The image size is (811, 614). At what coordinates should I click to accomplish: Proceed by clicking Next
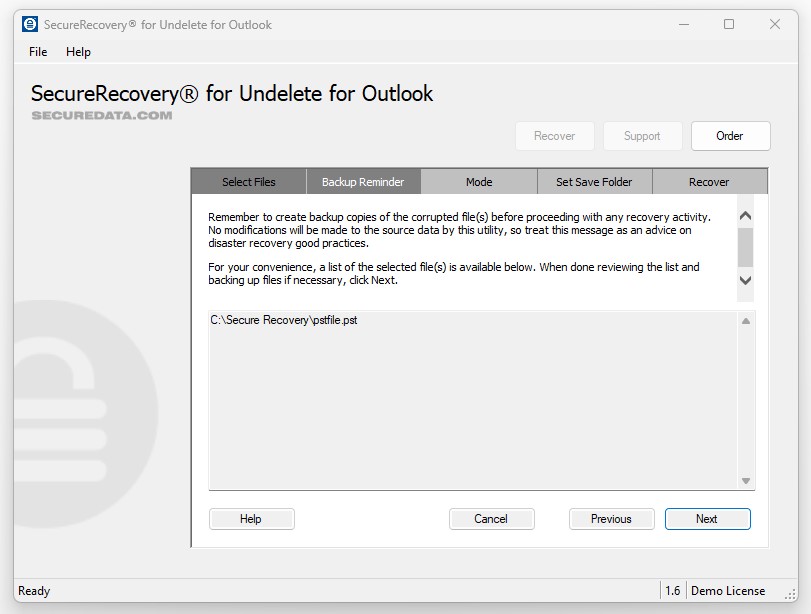point(707,519)
